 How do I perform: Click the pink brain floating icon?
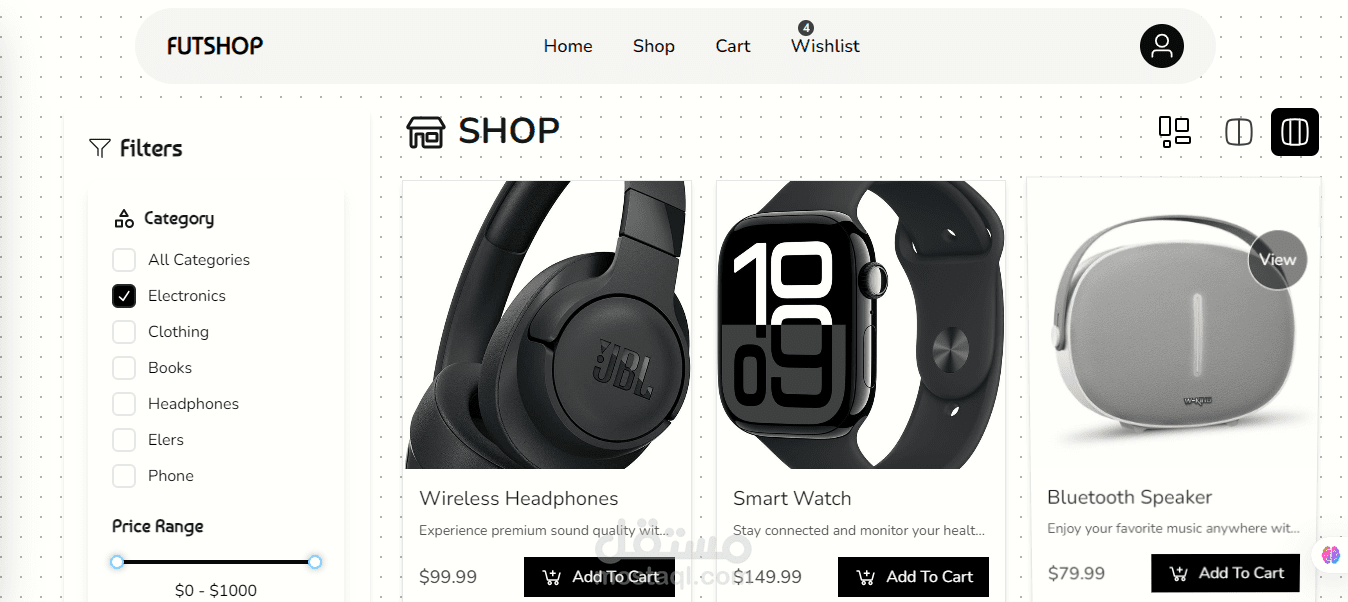point(1330,554)
